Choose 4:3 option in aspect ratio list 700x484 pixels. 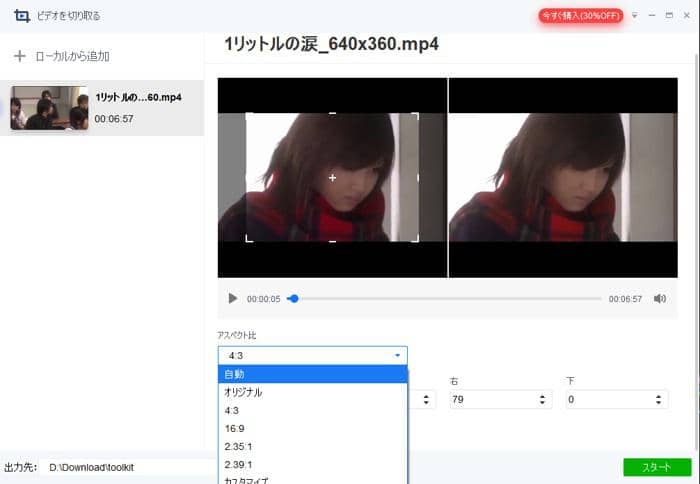(312, 410)
